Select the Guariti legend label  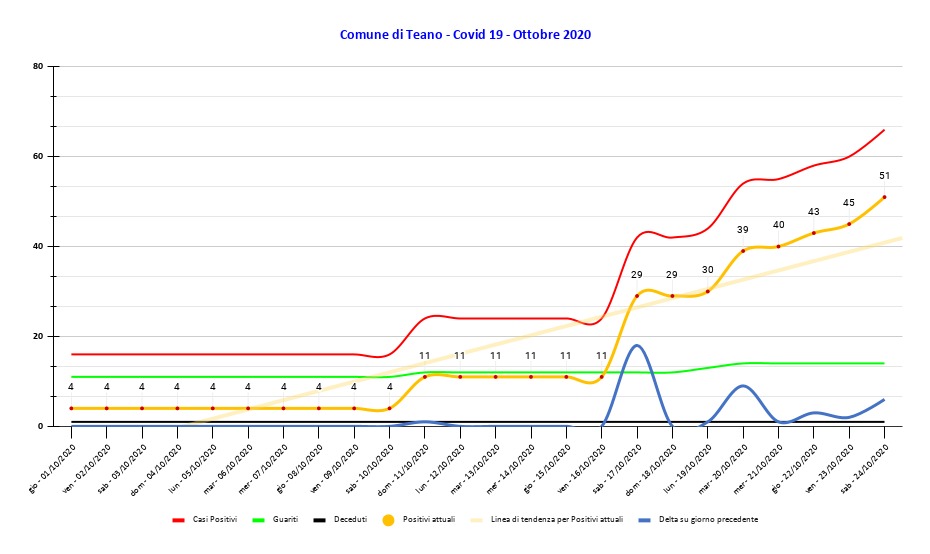coord(285,520)
